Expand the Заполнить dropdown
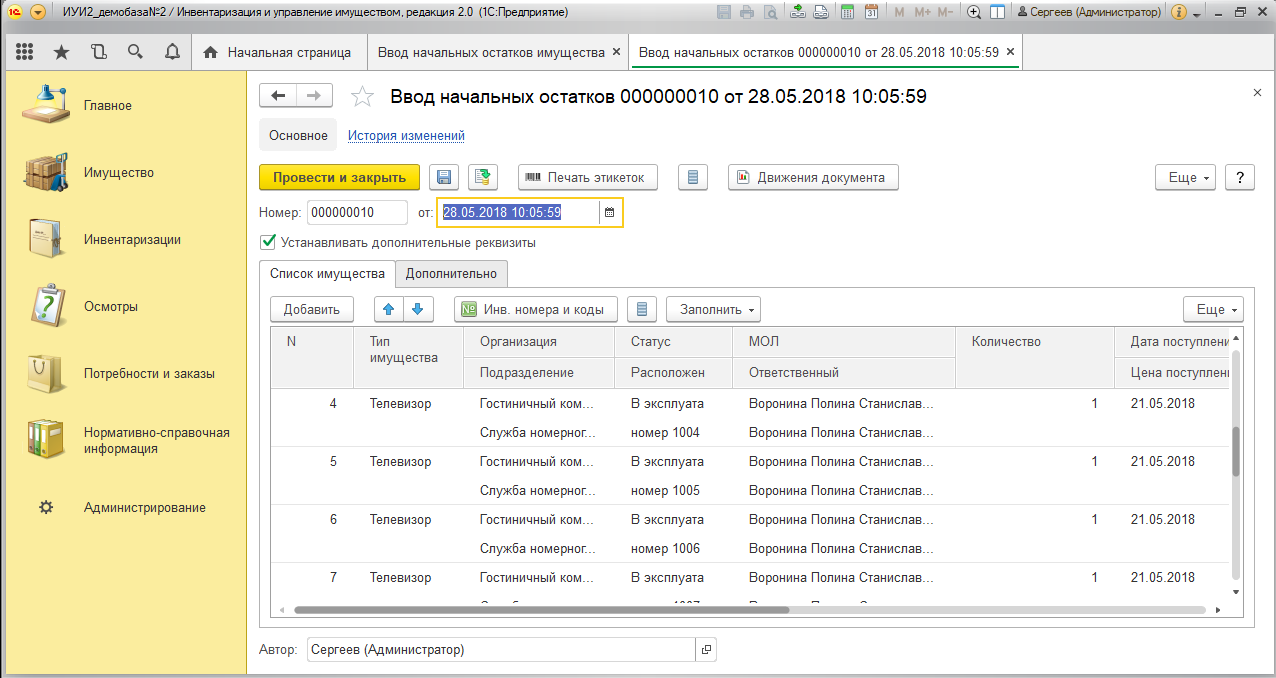The width and height of the screenshot is (1276, 678). click(x=713, y=309)
